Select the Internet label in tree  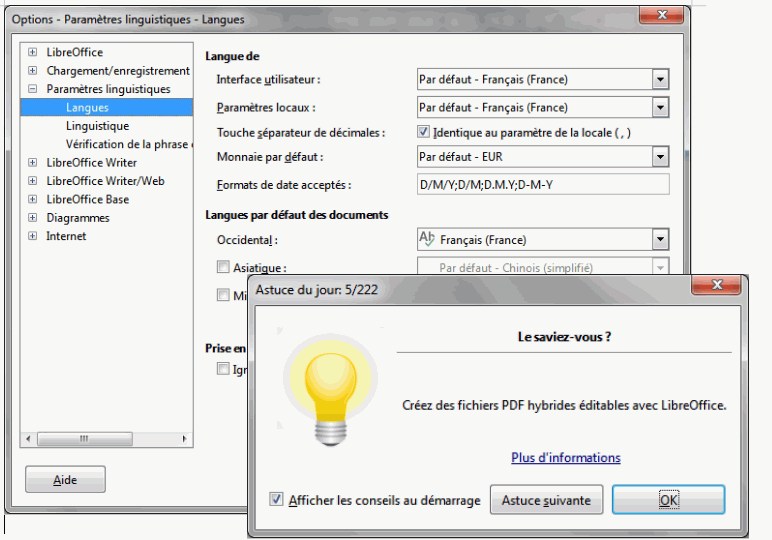point(66,236)
